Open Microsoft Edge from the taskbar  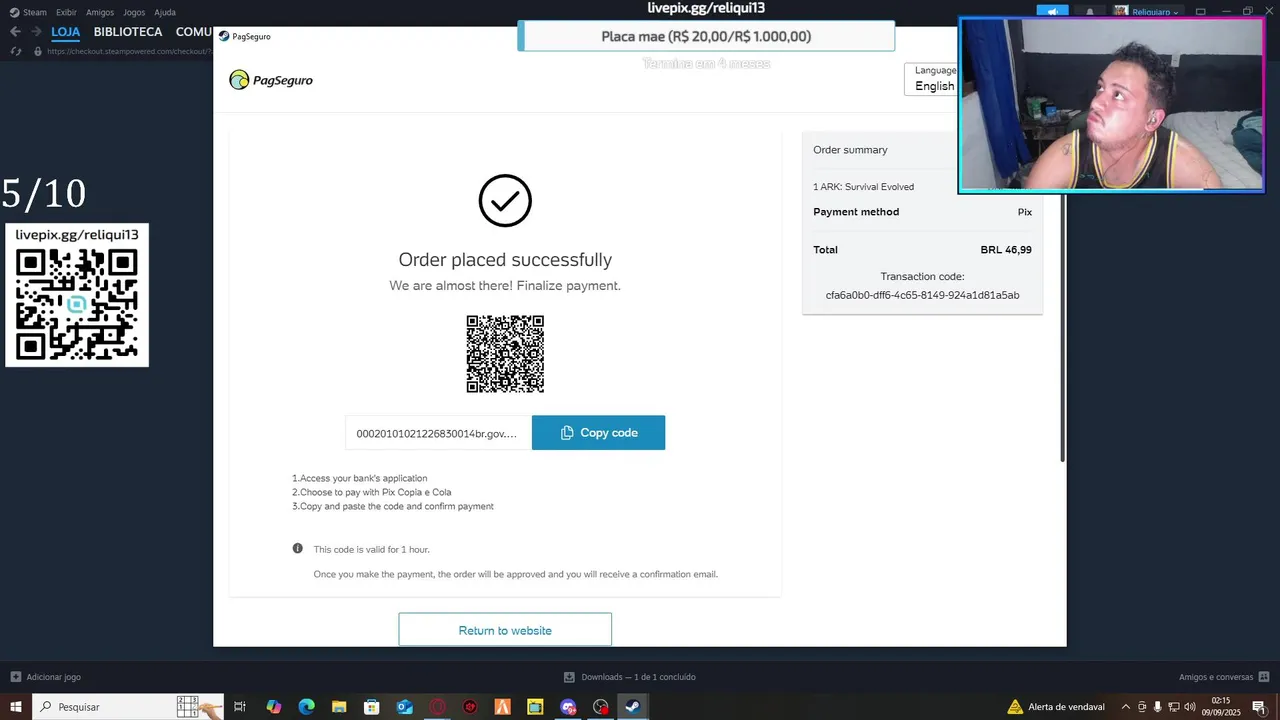[307, 707]
